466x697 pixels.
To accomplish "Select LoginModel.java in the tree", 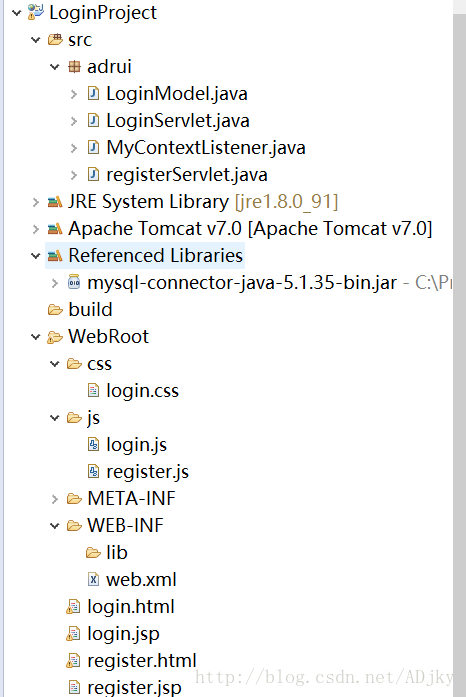I will point(177,94).
